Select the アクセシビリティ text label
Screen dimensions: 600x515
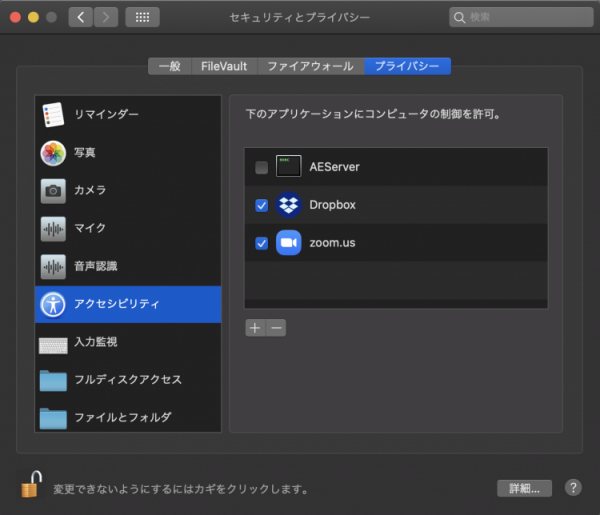pyautogui.click(x=117, y=304)
